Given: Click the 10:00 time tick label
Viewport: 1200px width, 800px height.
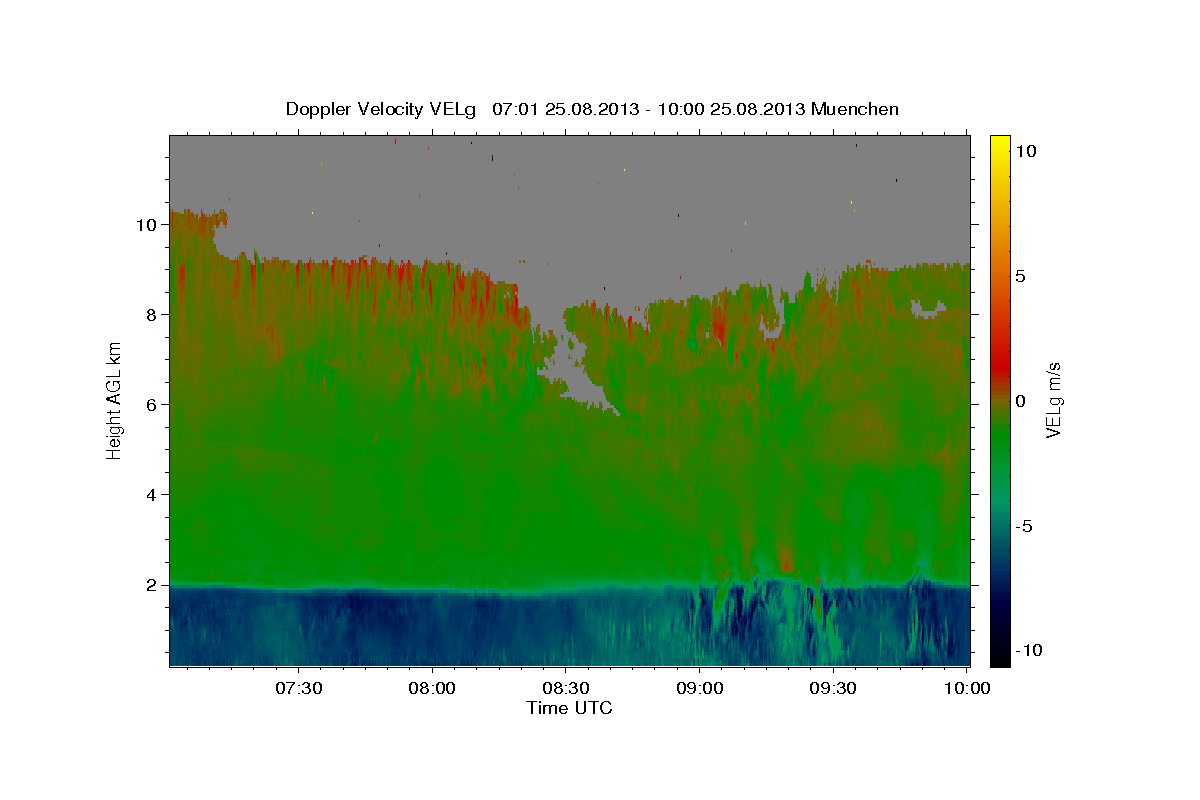Looking at the screenshot, I should (x=967, y=688).
